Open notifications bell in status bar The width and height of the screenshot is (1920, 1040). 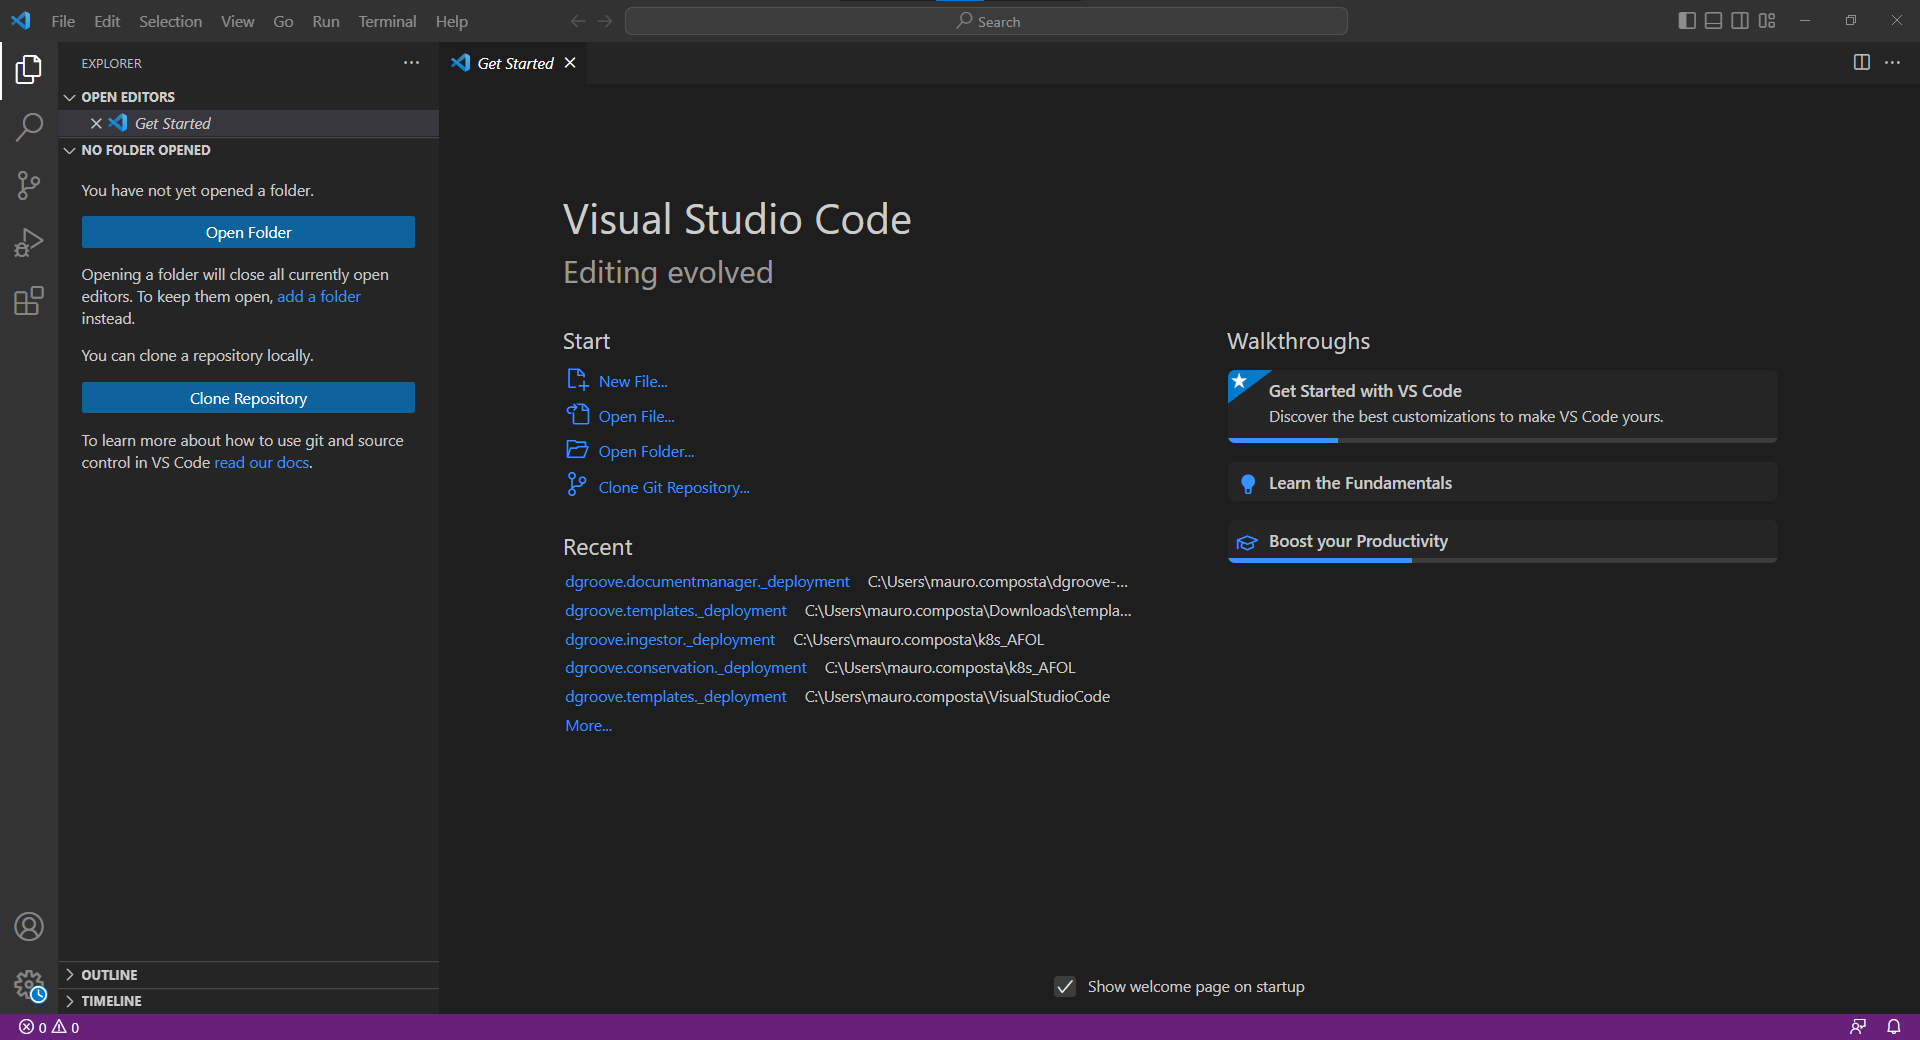point(1894,1027)
